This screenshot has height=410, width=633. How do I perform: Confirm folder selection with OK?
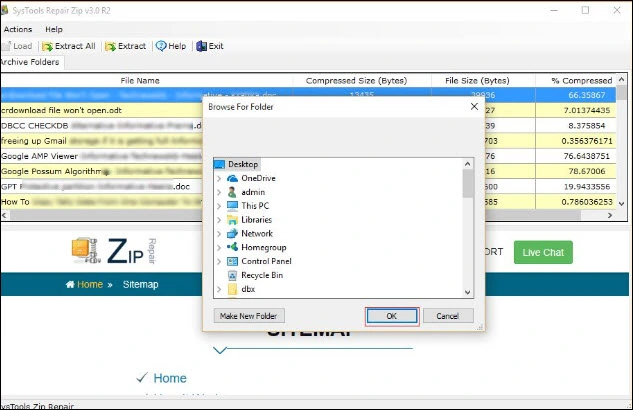click(x=392, y=316)
